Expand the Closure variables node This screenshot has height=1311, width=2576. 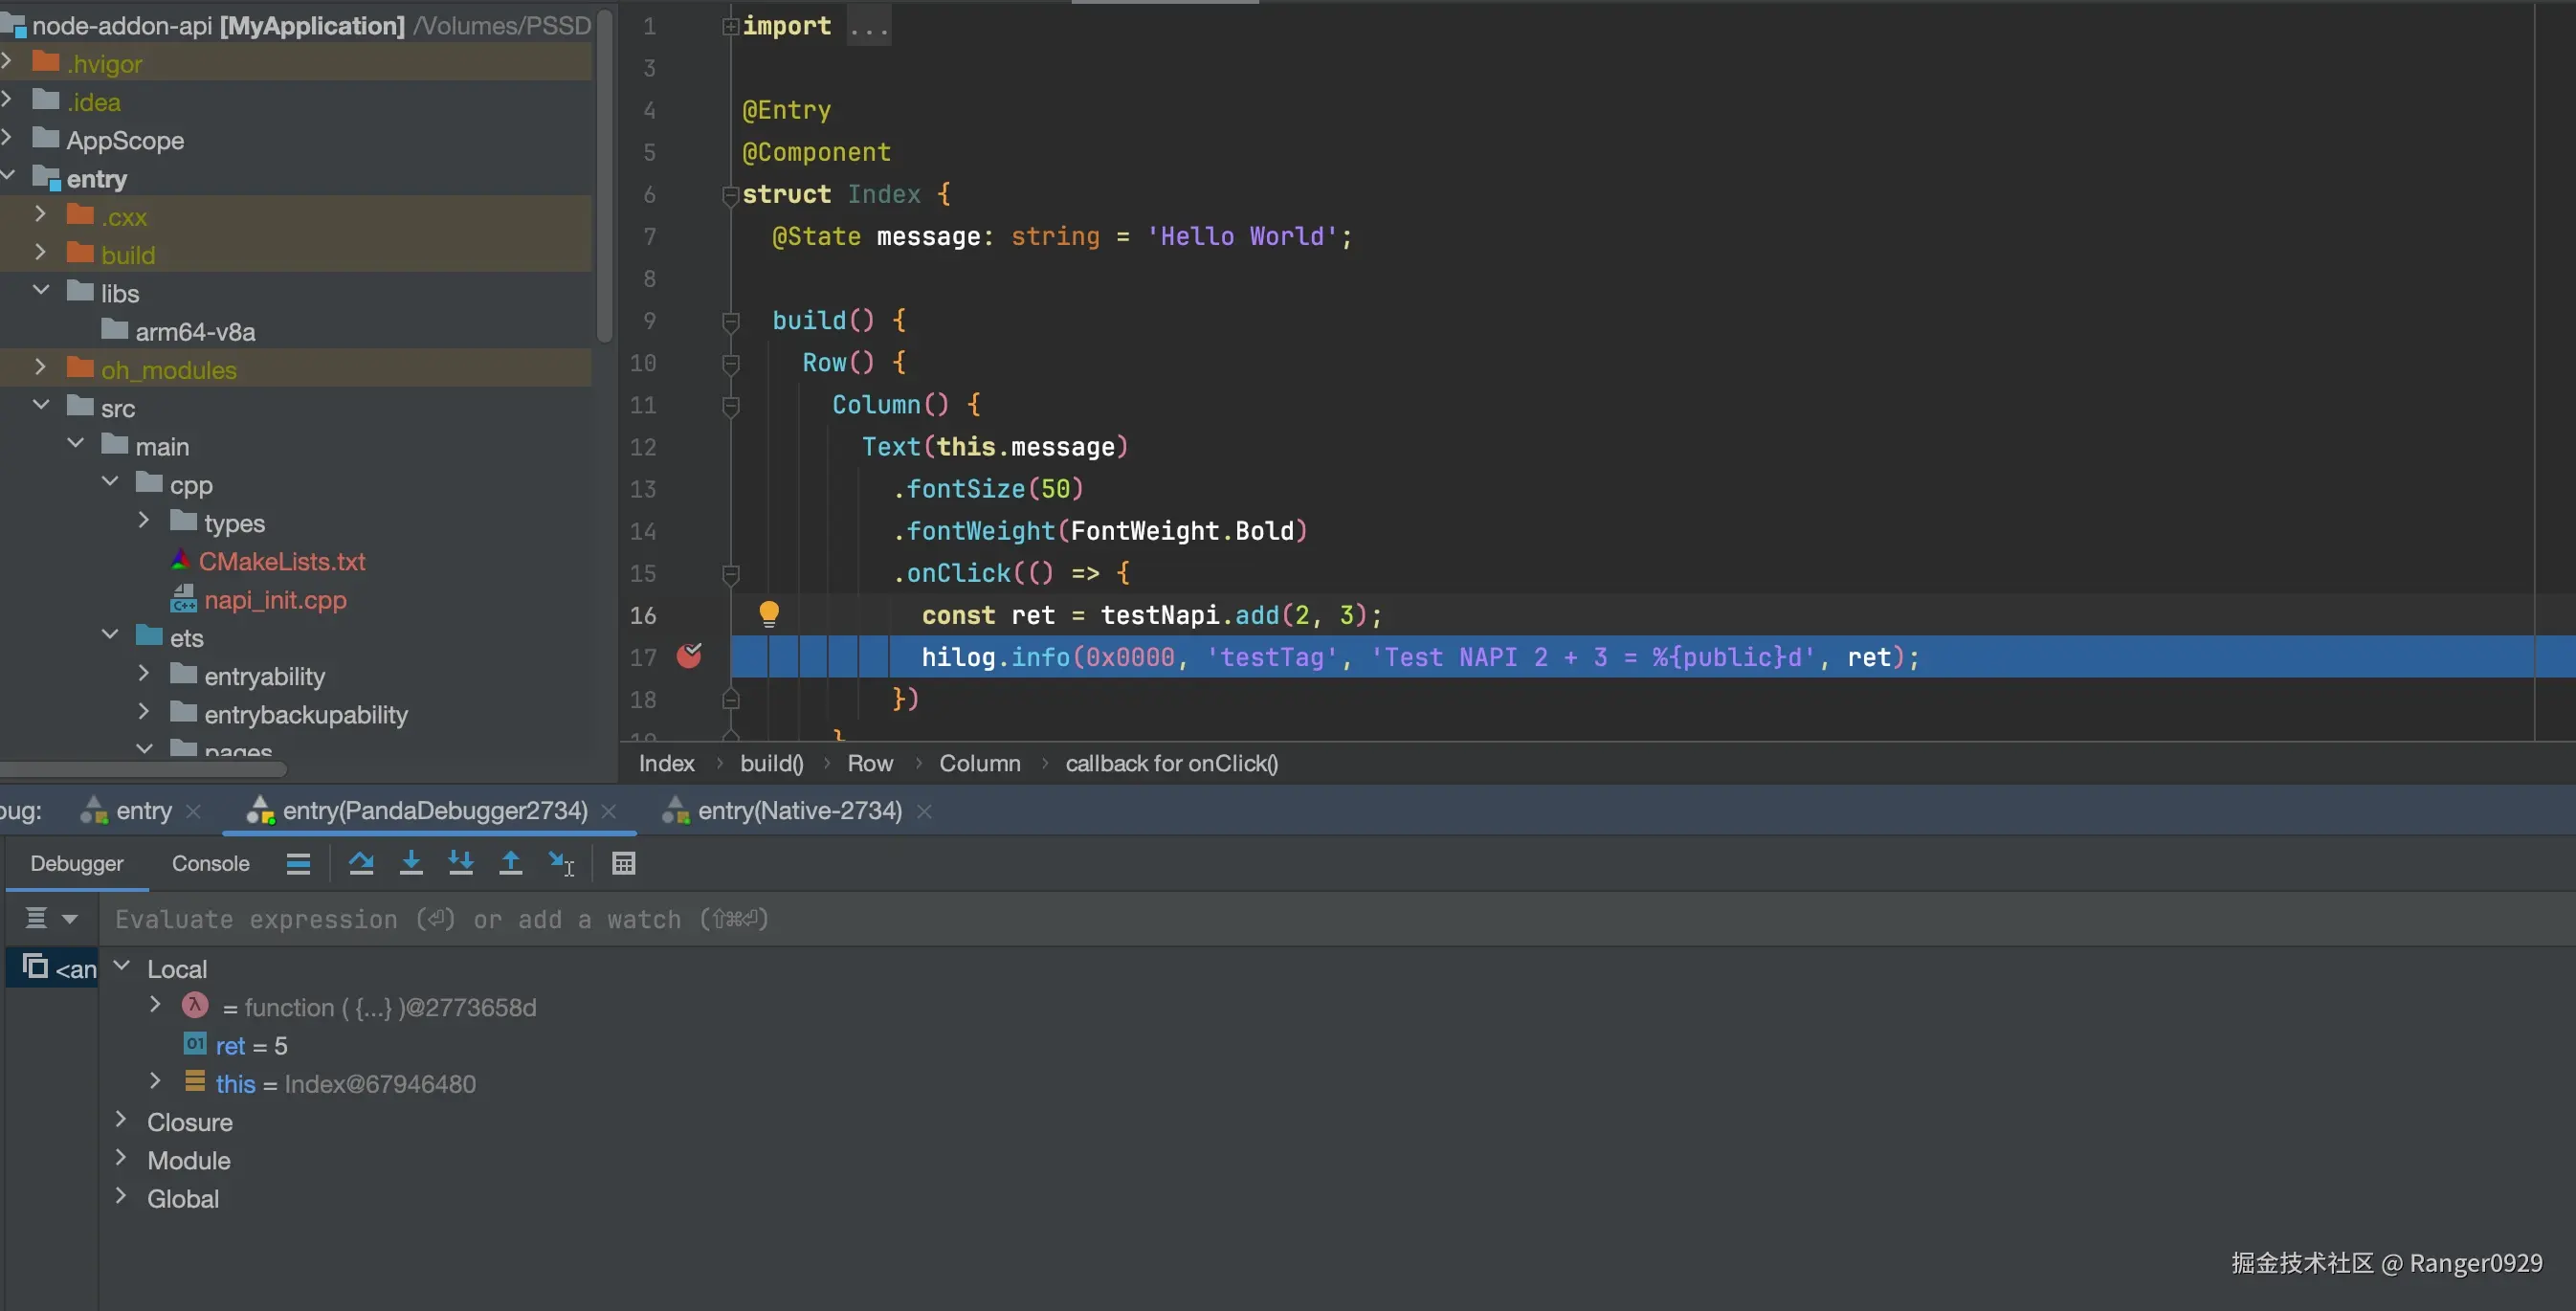121,1121
